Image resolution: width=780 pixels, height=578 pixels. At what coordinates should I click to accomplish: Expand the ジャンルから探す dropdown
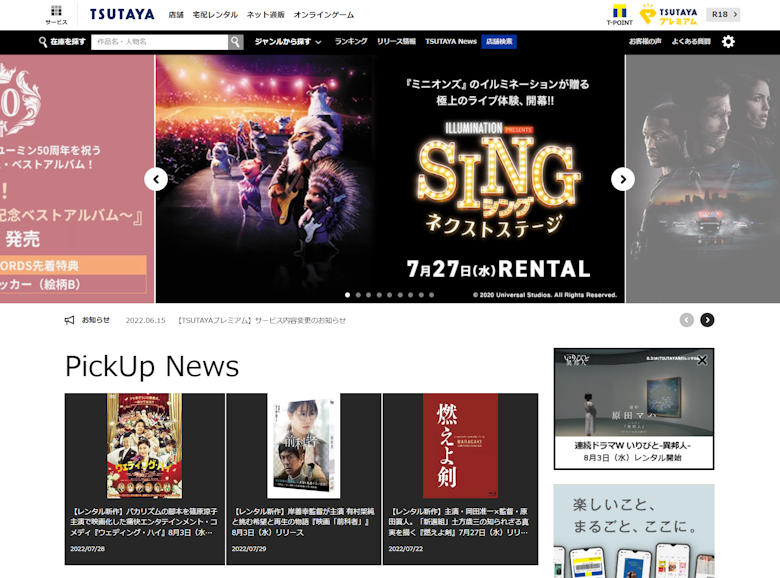pyautogui.click(x=288, y=42)
